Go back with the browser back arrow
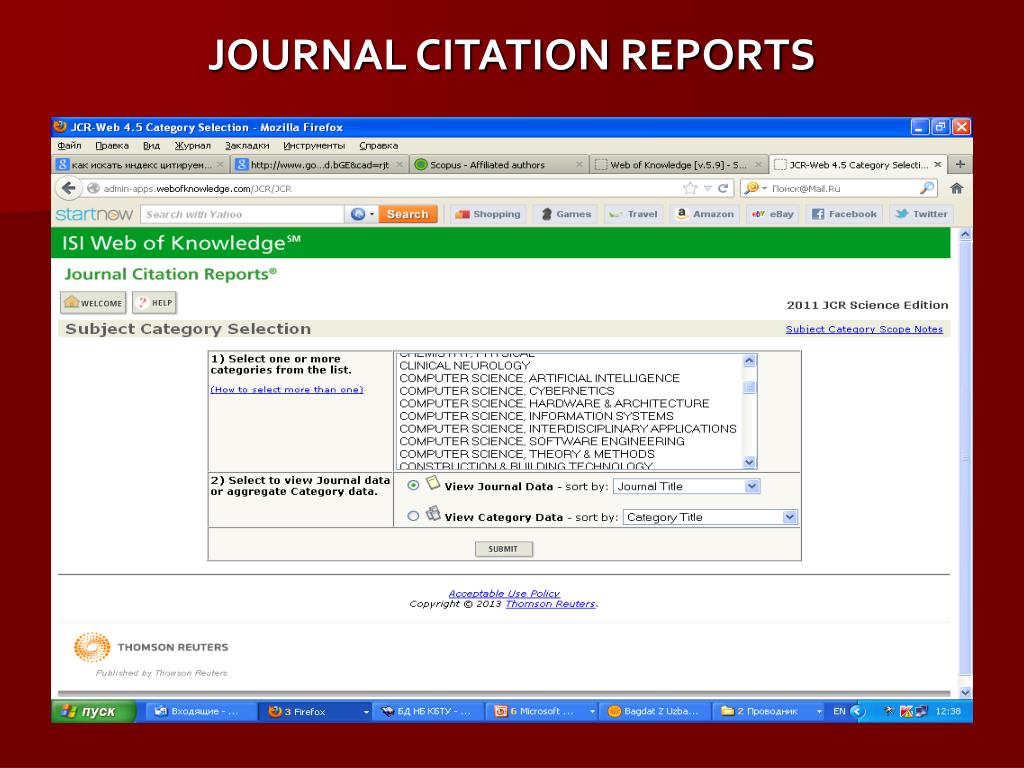The image size is (1024, 768). 68,188
